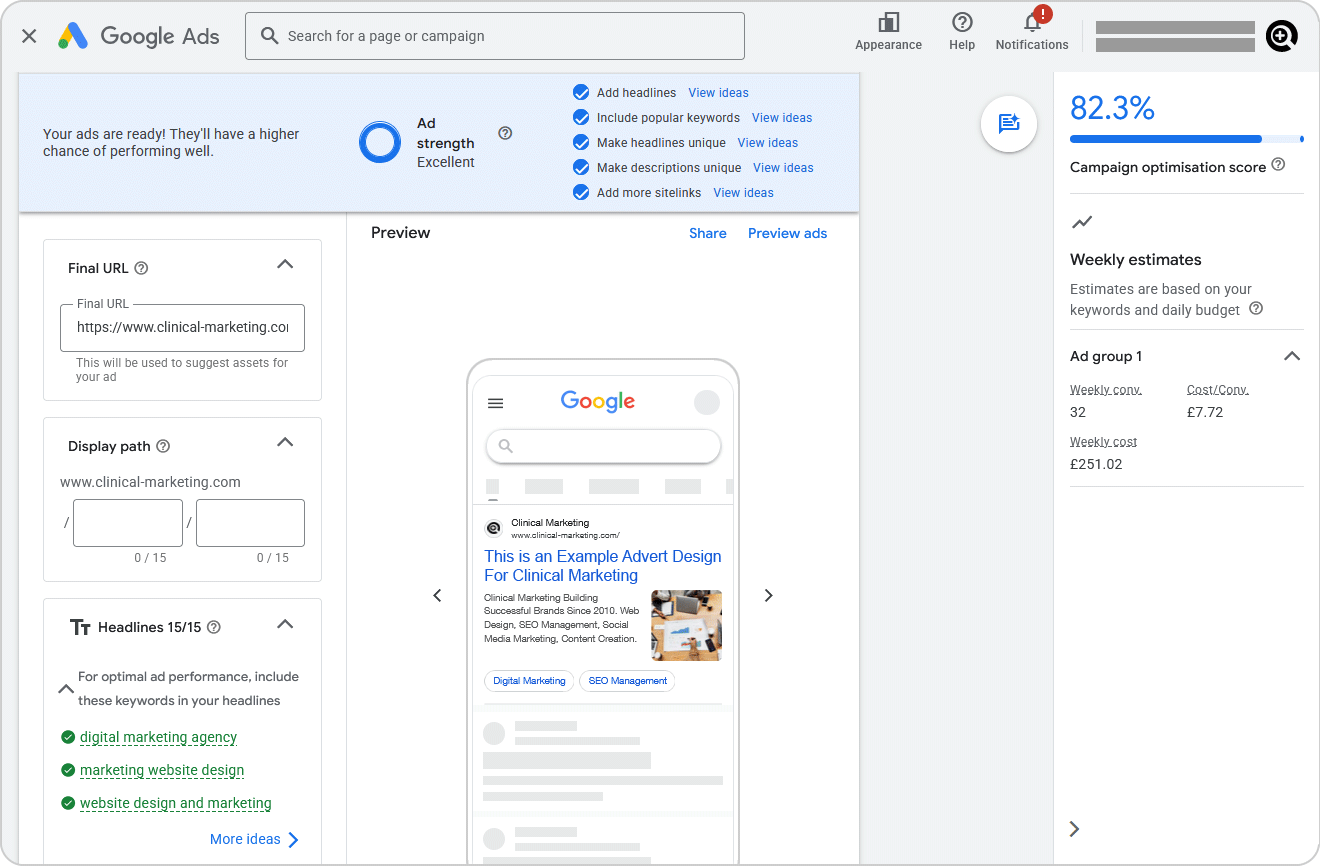Show the next ad preview arrow
This screenshot has height=866, width=1320.
pos(768,595)
